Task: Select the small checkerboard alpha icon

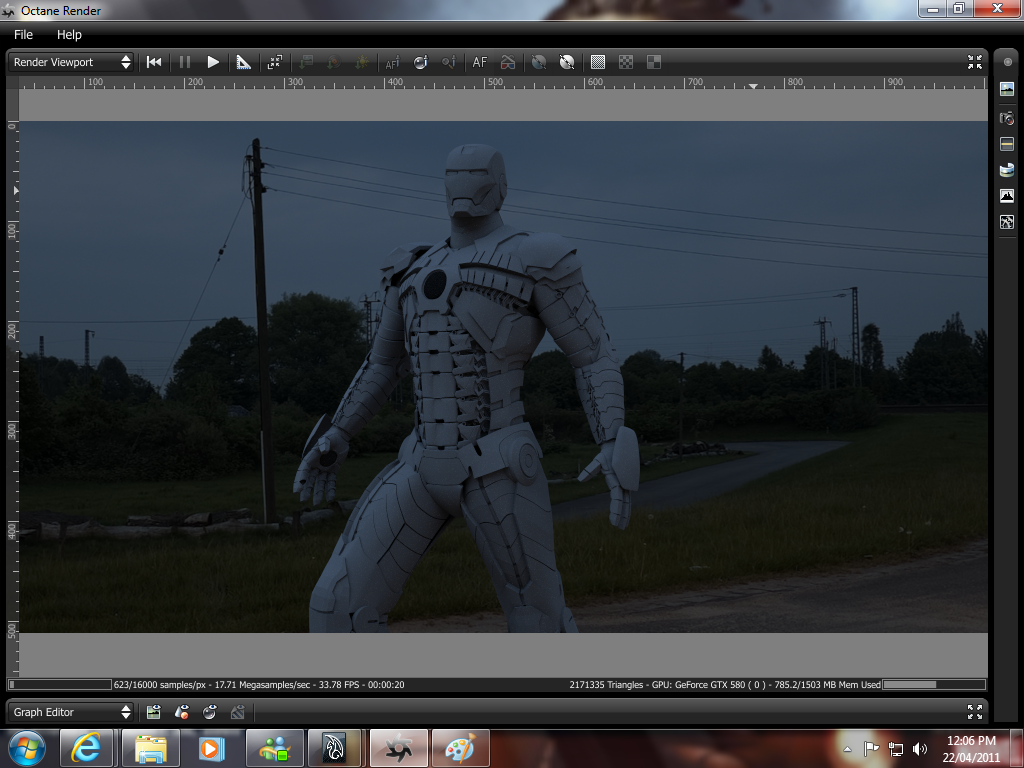Action: [x=626, y=62]
